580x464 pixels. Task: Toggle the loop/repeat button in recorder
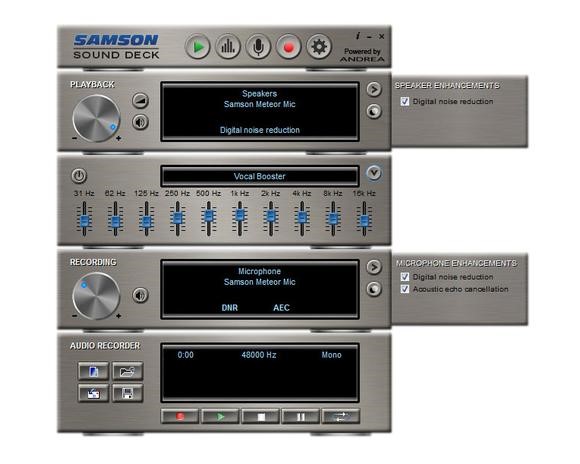point(341,417)
